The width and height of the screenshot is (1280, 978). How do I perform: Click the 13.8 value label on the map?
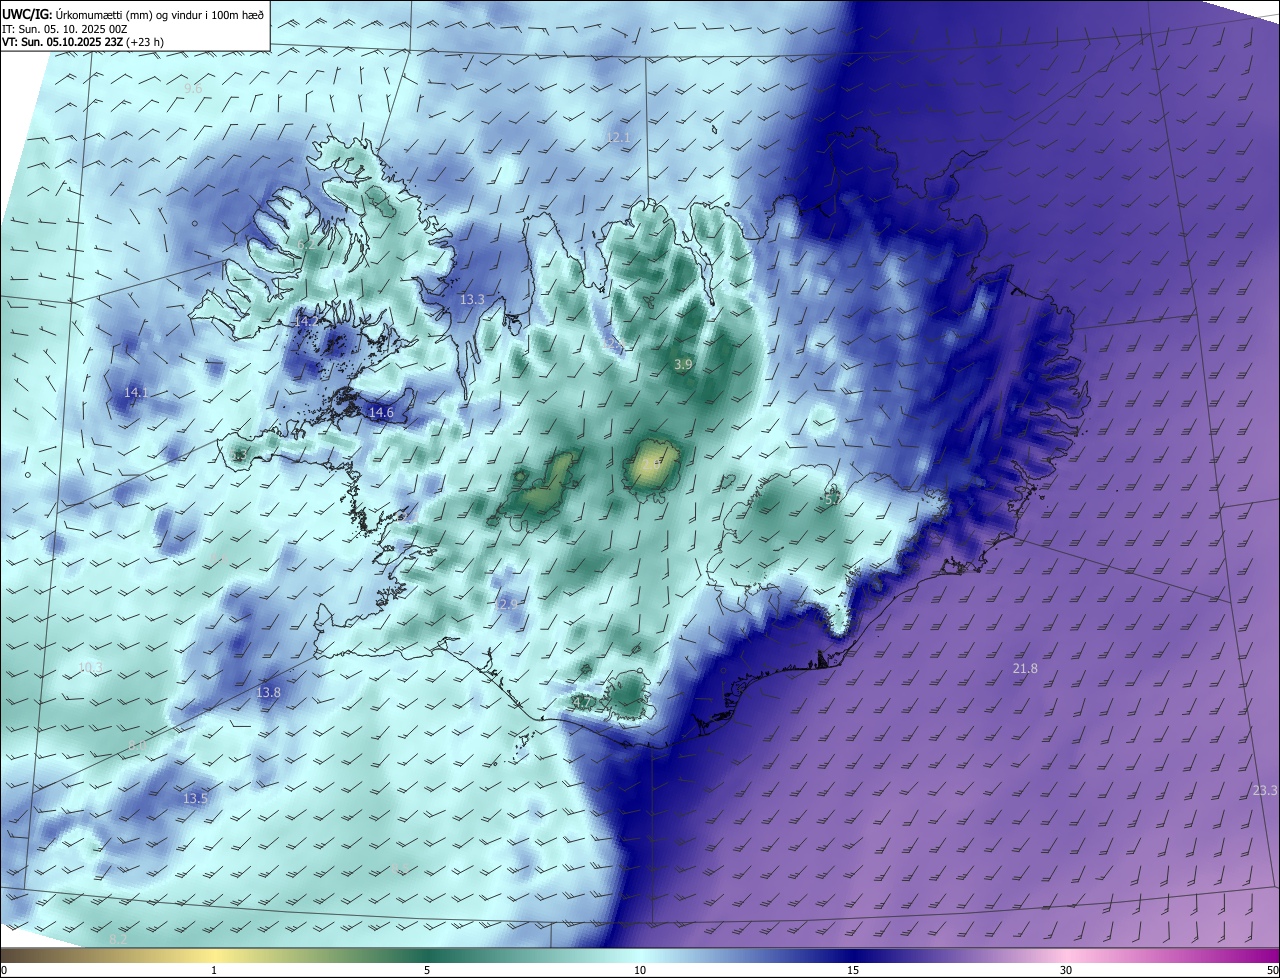click(268, 692)
